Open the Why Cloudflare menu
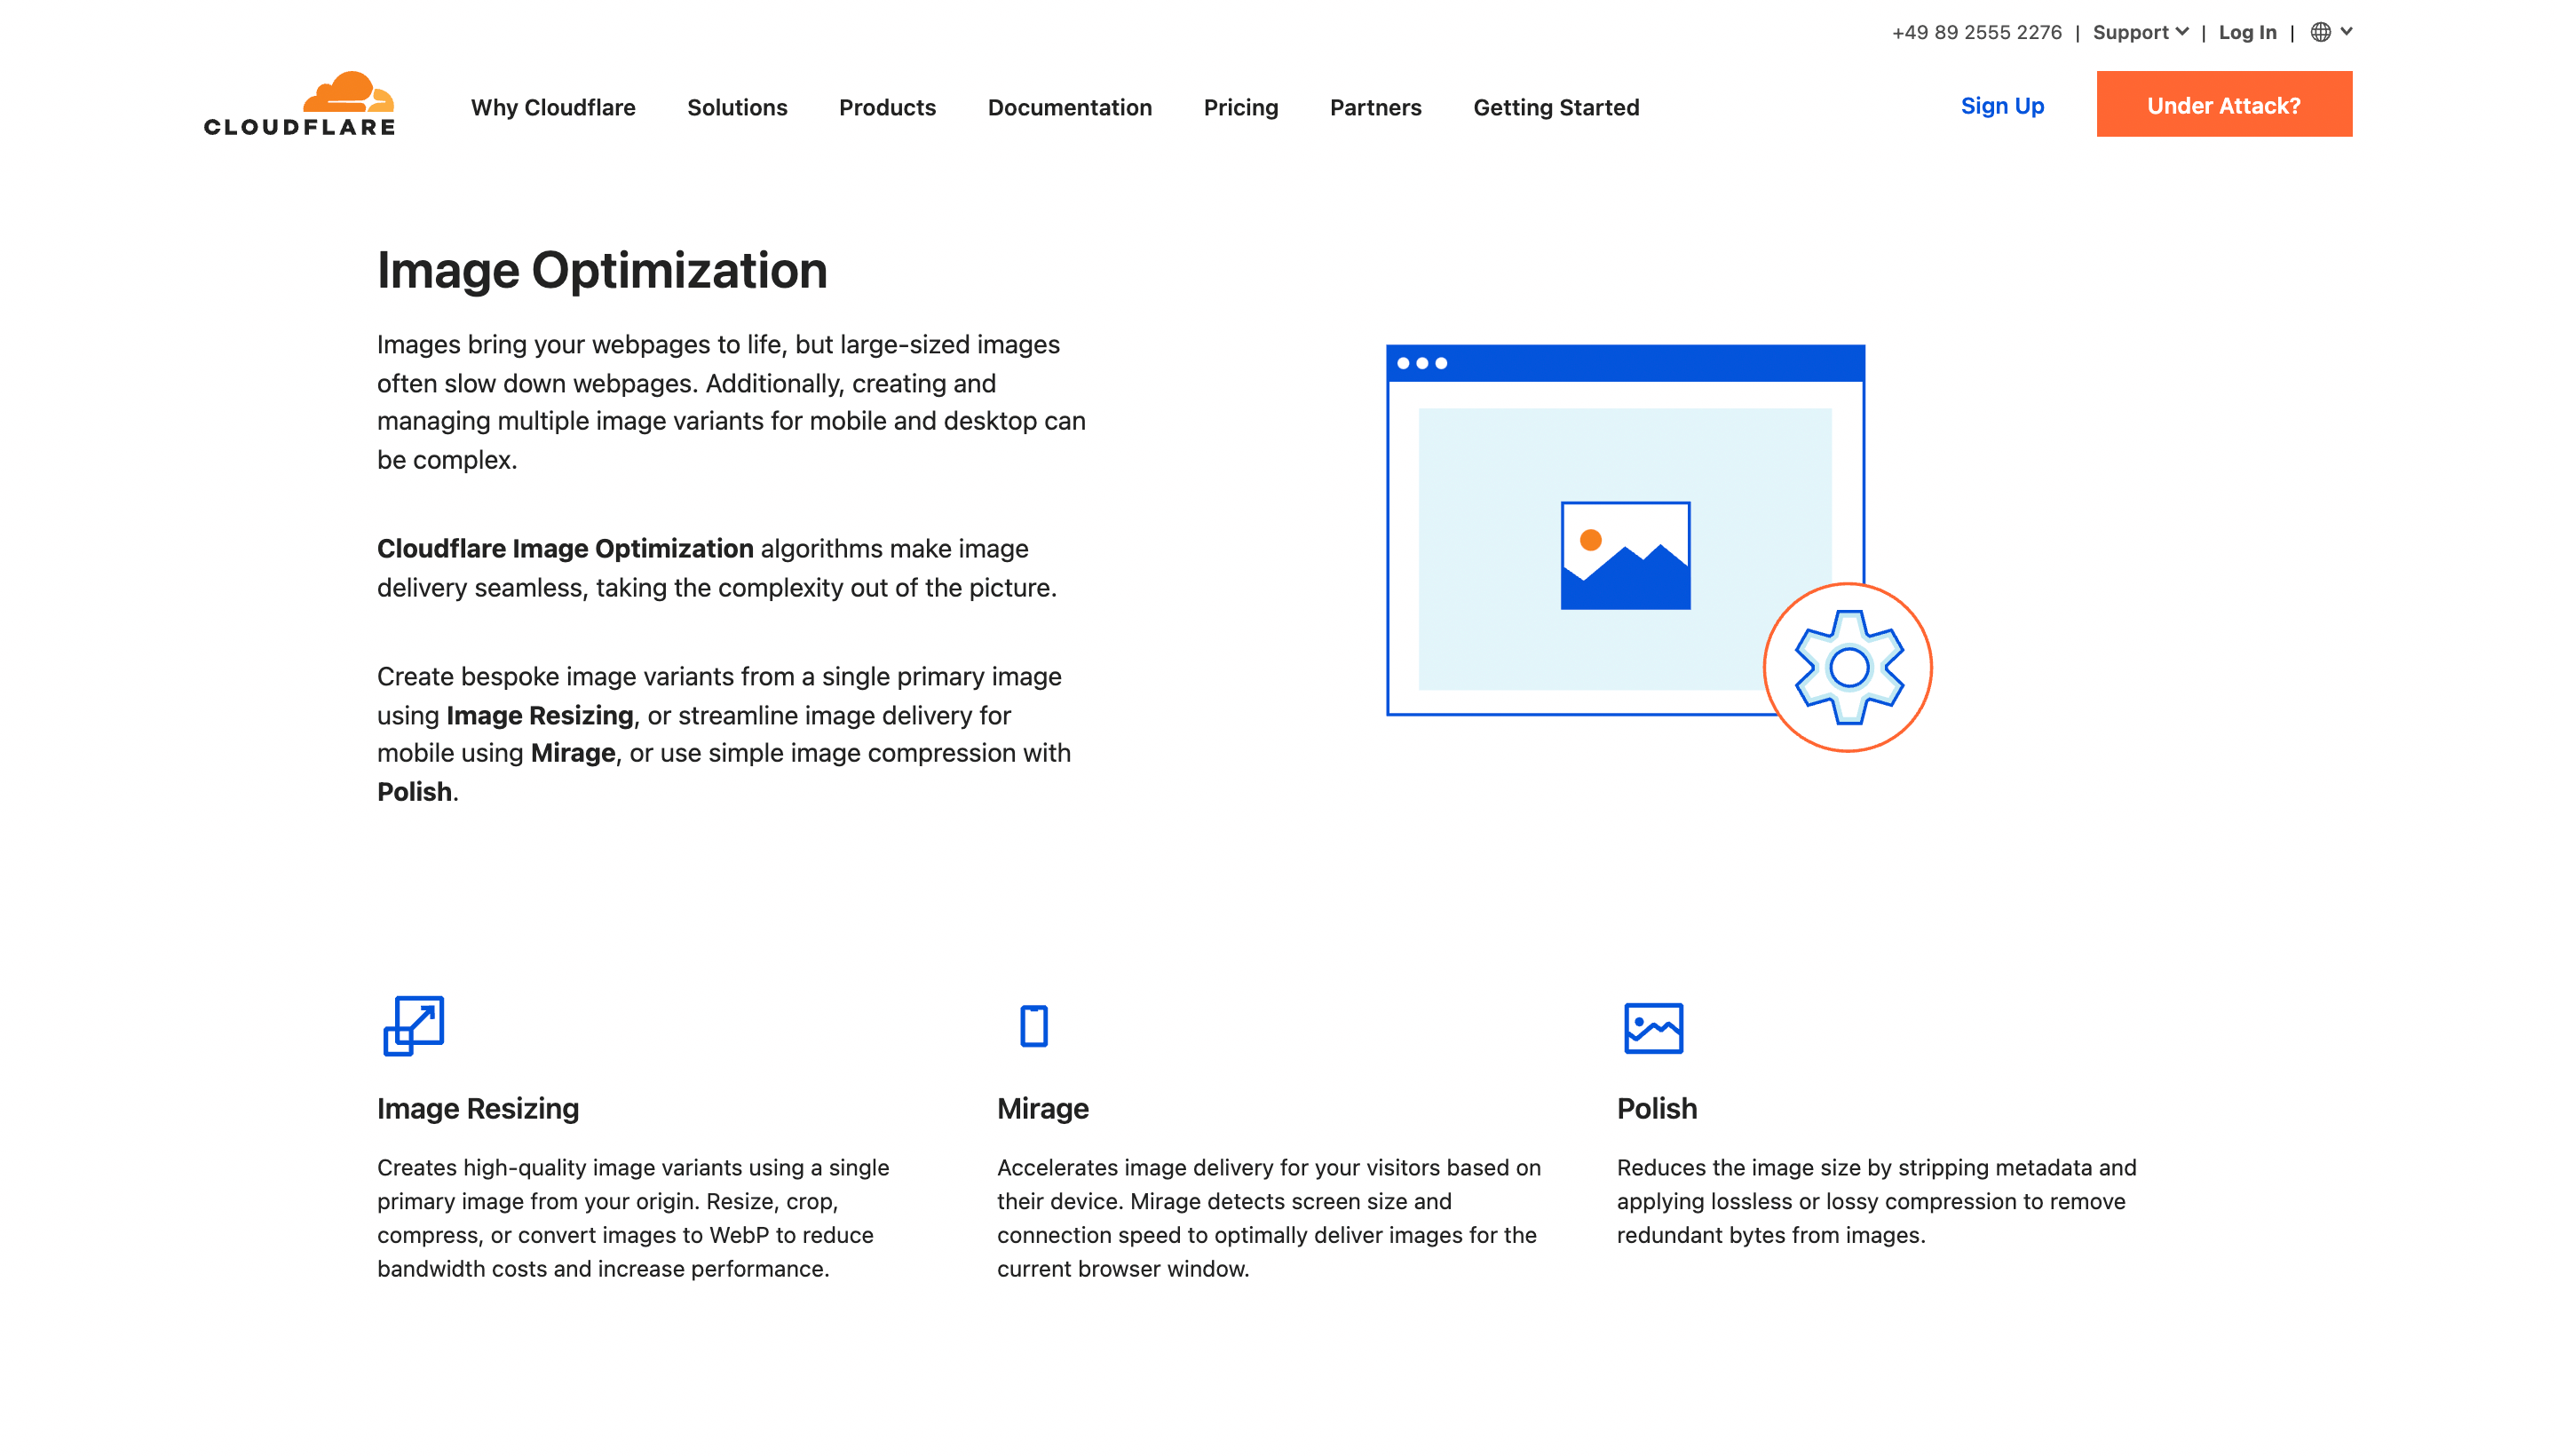 click(553, 107)
